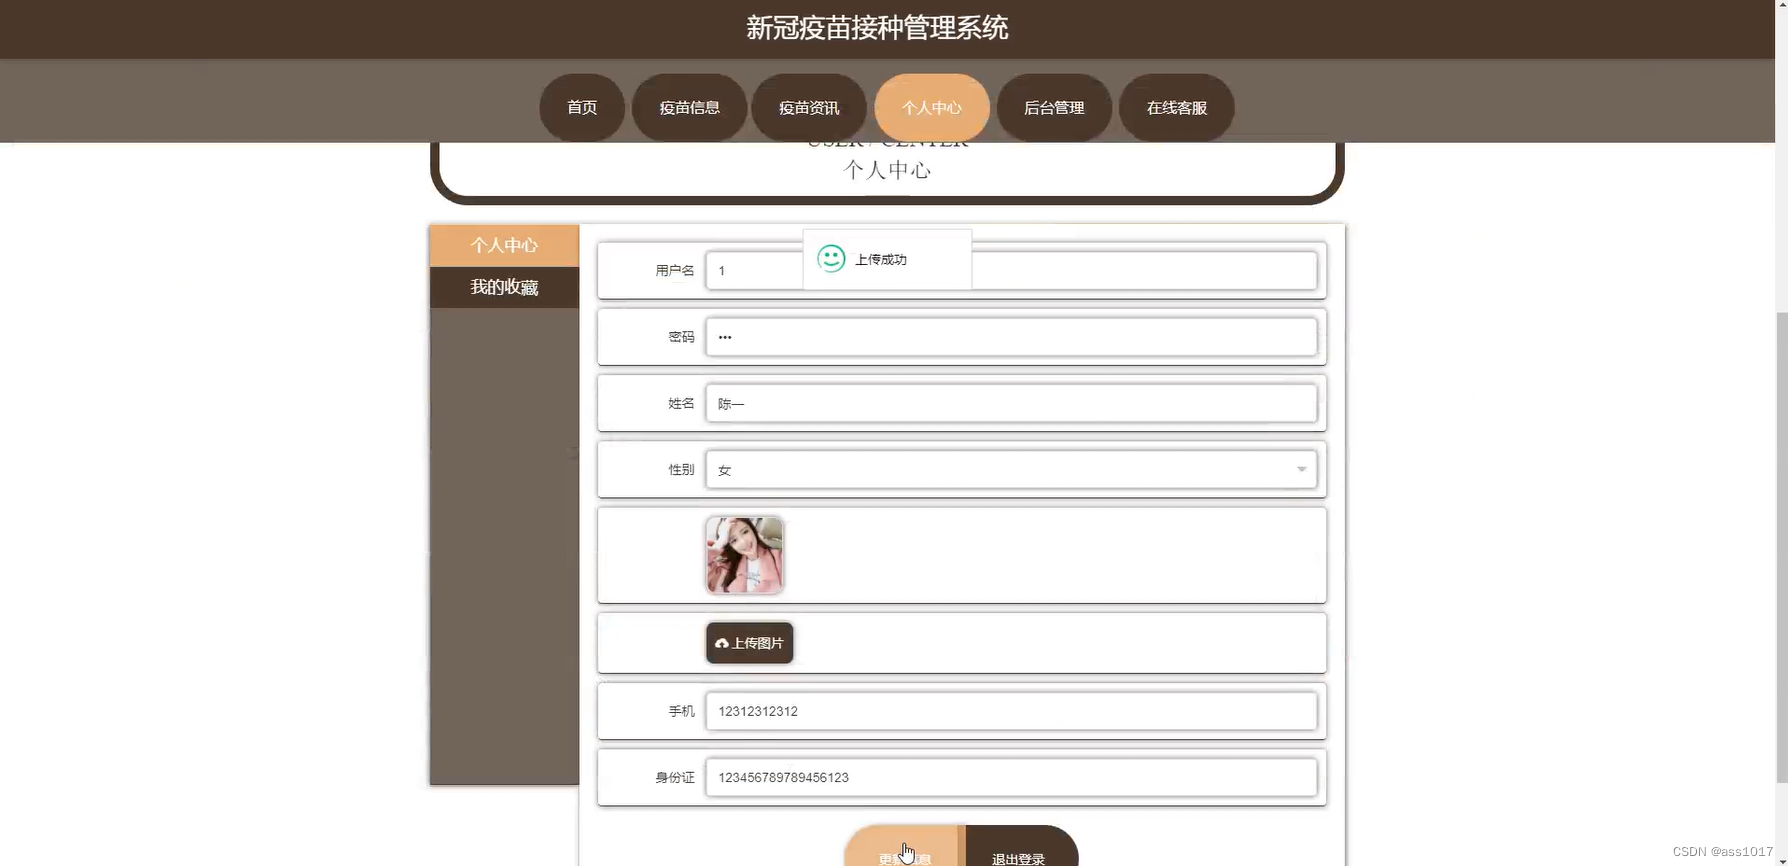Open the 性别 dropdown

[1011, 469]
